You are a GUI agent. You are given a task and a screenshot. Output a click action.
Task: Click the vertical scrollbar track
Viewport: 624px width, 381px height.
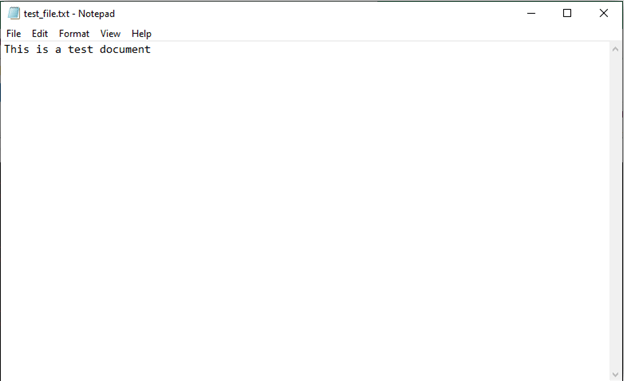(x=615, y=212)
